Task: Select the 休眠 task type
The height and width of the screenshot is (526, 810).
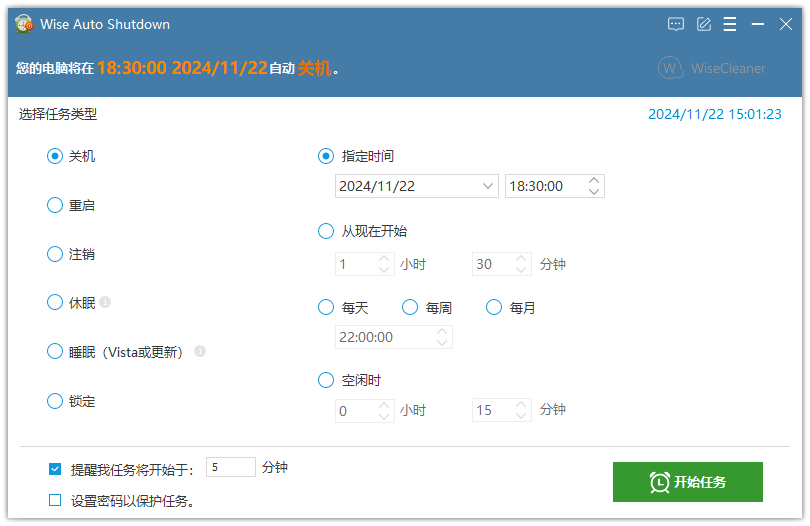Action: pos(55,302)
